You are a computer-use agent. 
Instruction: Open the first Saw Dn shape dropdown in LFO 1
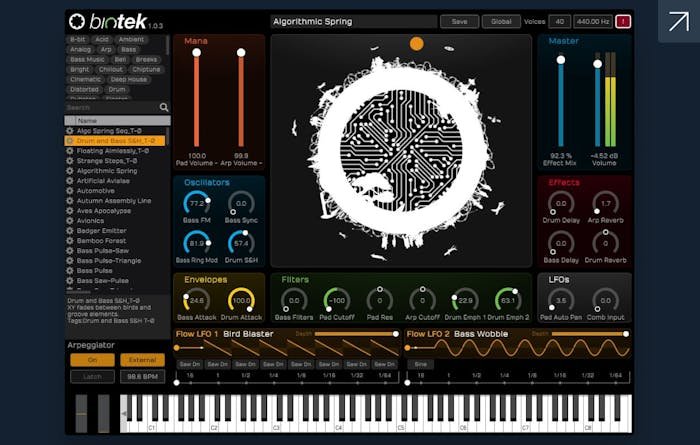pyautogui.click(x=190, y=364)
